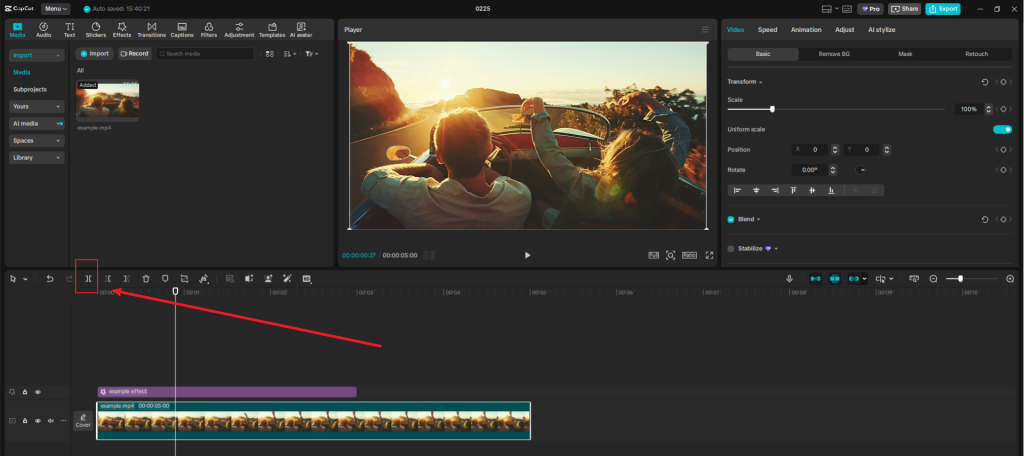This screenshot has width=1024, height=456.
Task: Switch to the Speed tab
Action: [x=767, y=29]
